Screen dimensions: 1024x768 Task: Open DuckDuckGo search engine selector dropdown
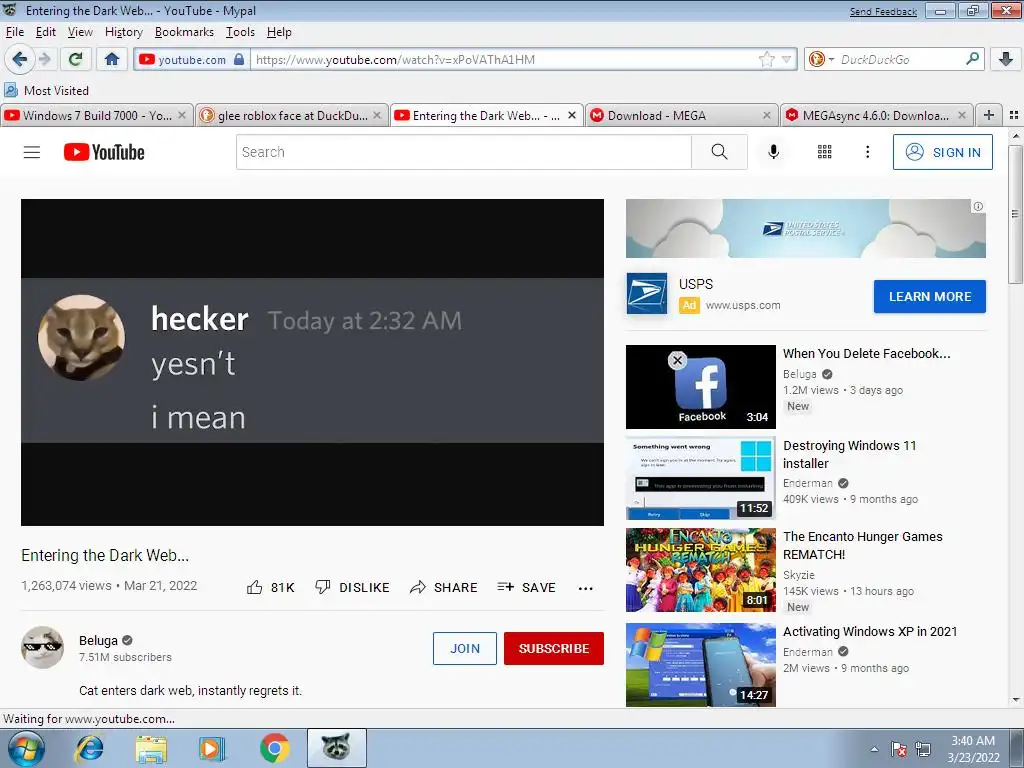[x=822, y=59]
